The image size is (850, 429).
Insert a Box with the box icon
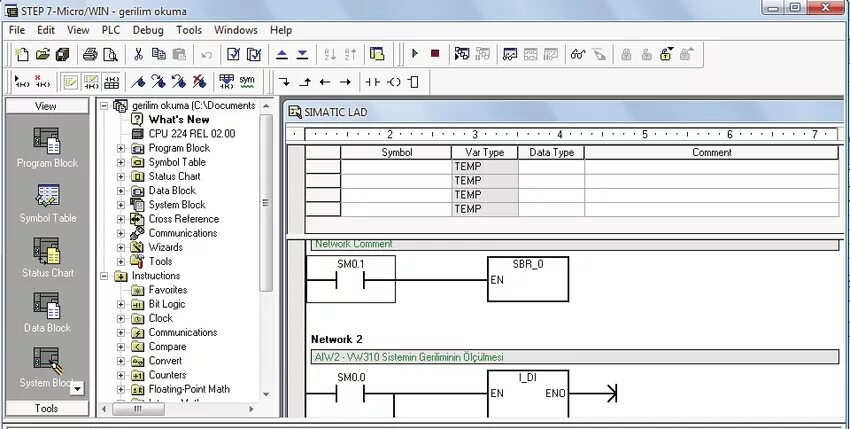click(x=414, y=82)
